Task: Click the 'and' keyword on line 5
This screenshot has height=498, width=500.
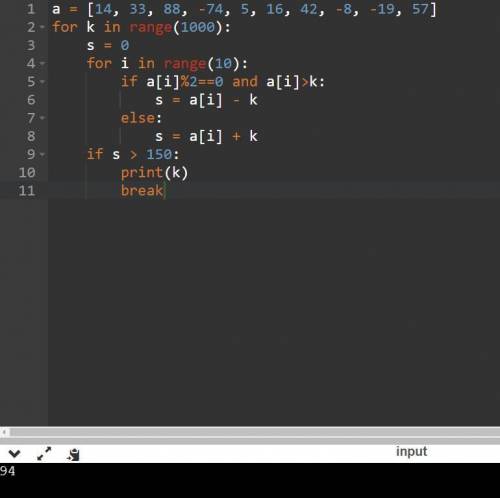Action: (245, 82)
